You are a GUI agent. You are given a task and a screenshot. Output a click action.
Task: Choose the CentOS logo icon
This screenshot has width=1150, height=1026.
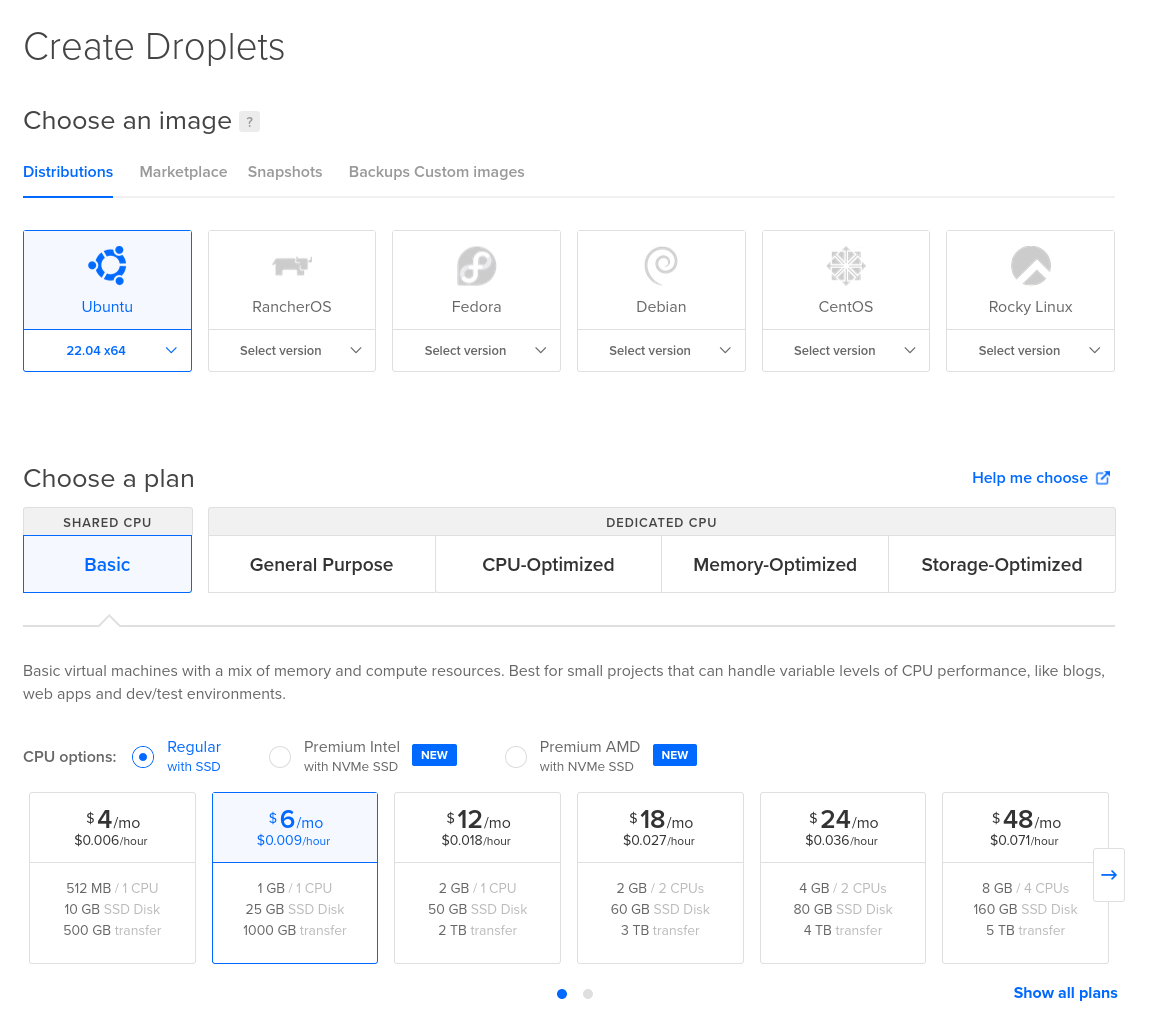[846, 266]
